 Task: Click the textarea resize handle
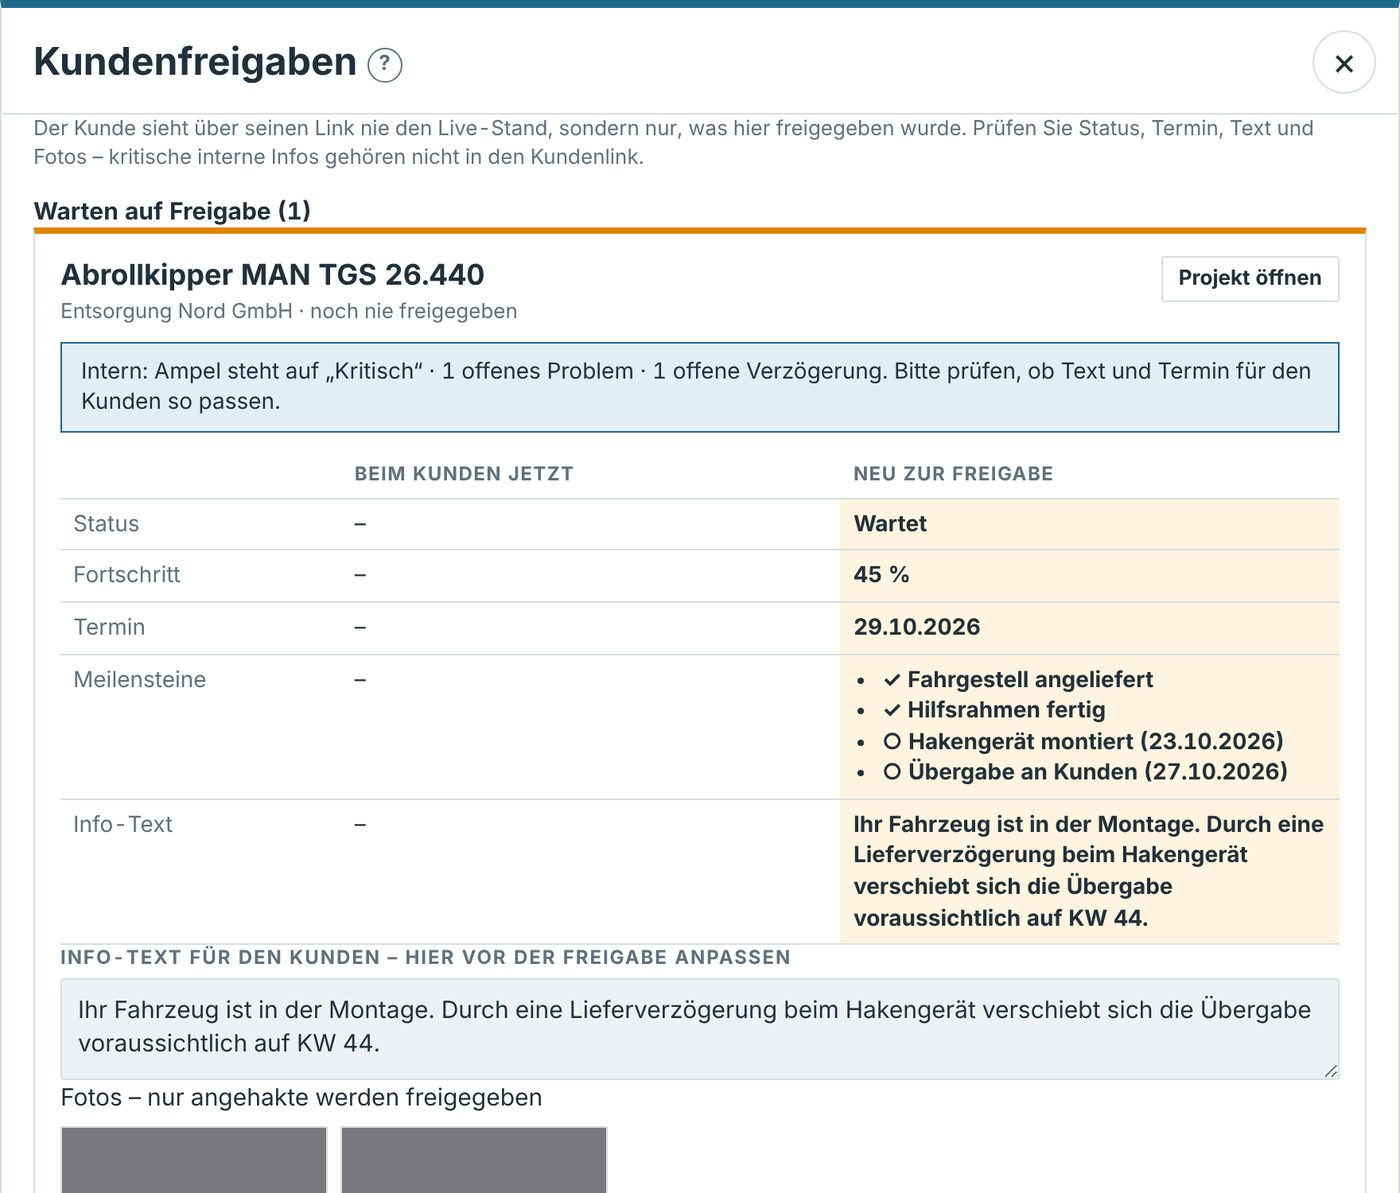coord(1330,1070)
